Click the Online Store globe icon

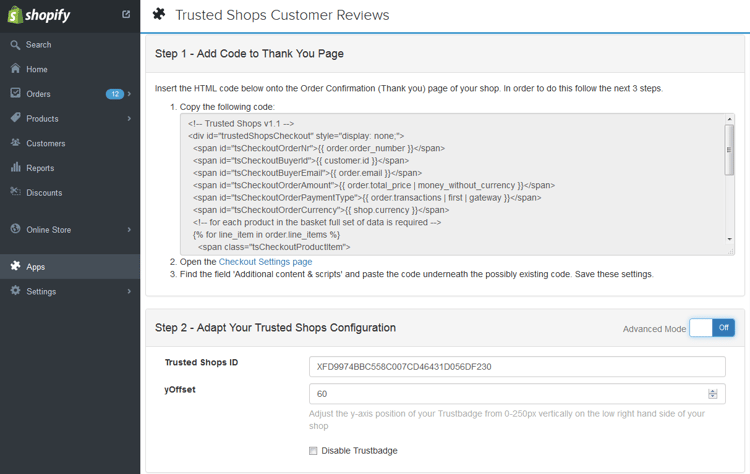[15, 229]
